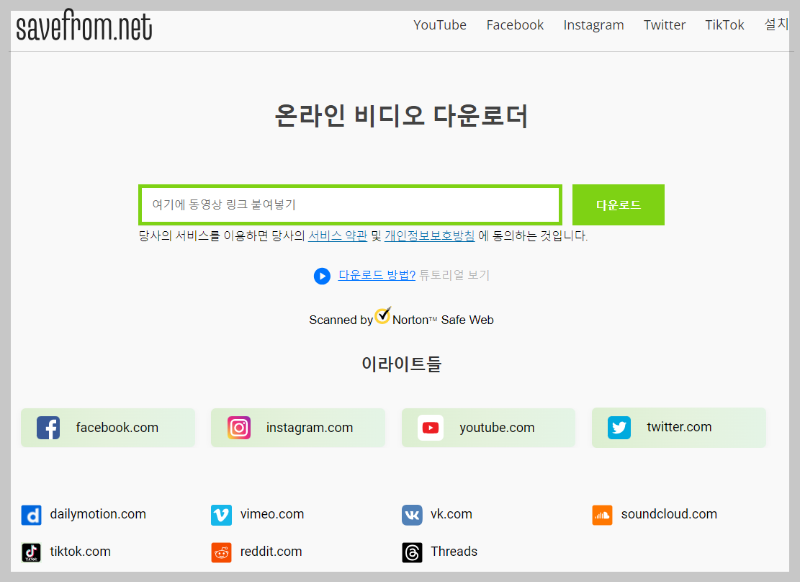The height and width of the screenshot is (582, 800).
Task: Click the SoundCloud icon
Action: (602, 514)
